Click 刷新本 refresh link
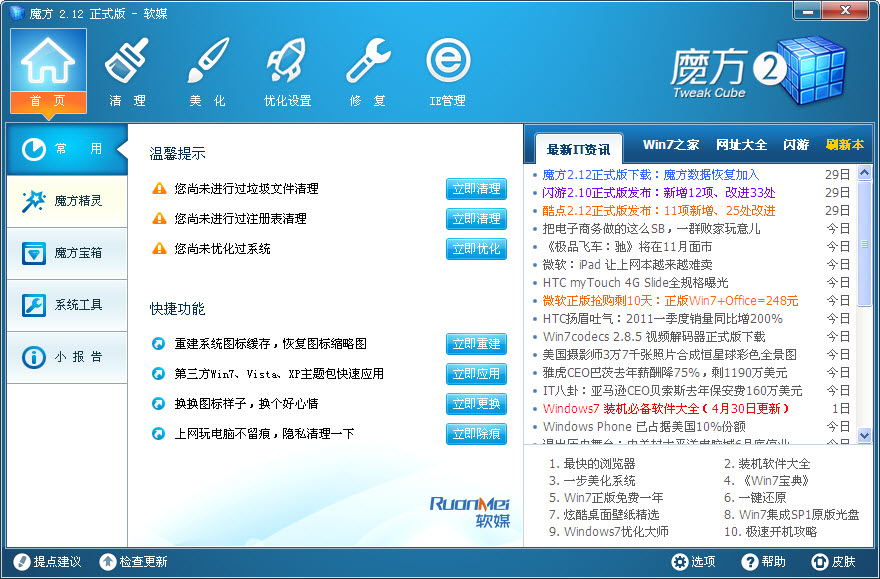Screen dimensions: 880x579 coord(845,145)
